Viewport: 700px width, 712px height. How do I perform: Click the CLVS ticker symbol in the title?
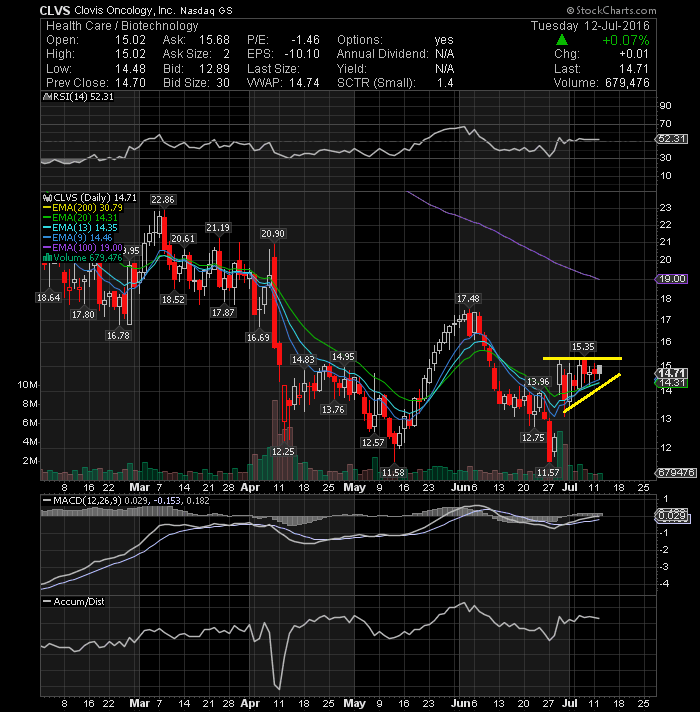(x=54, y=10)
